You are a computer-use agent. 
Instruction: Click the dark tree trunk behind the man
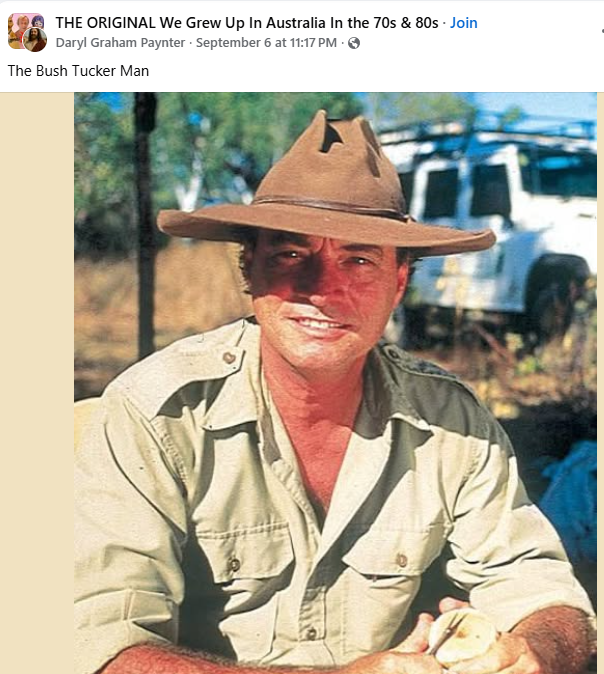[x=145, y=226]
